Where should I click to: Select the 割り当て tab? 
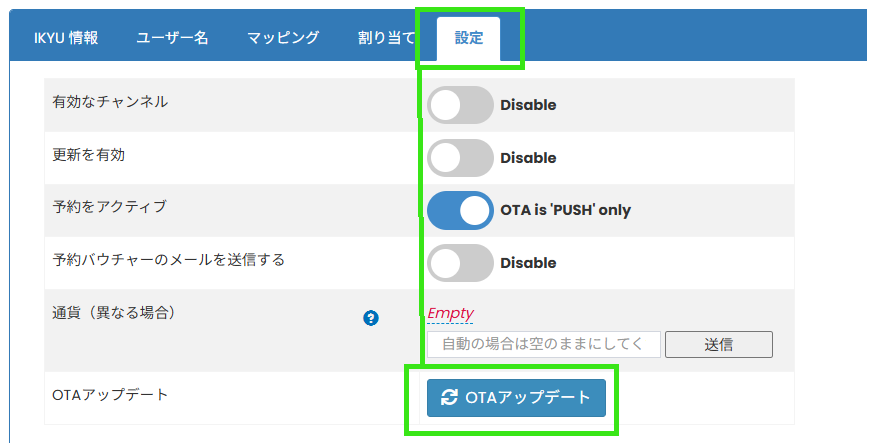387,39
